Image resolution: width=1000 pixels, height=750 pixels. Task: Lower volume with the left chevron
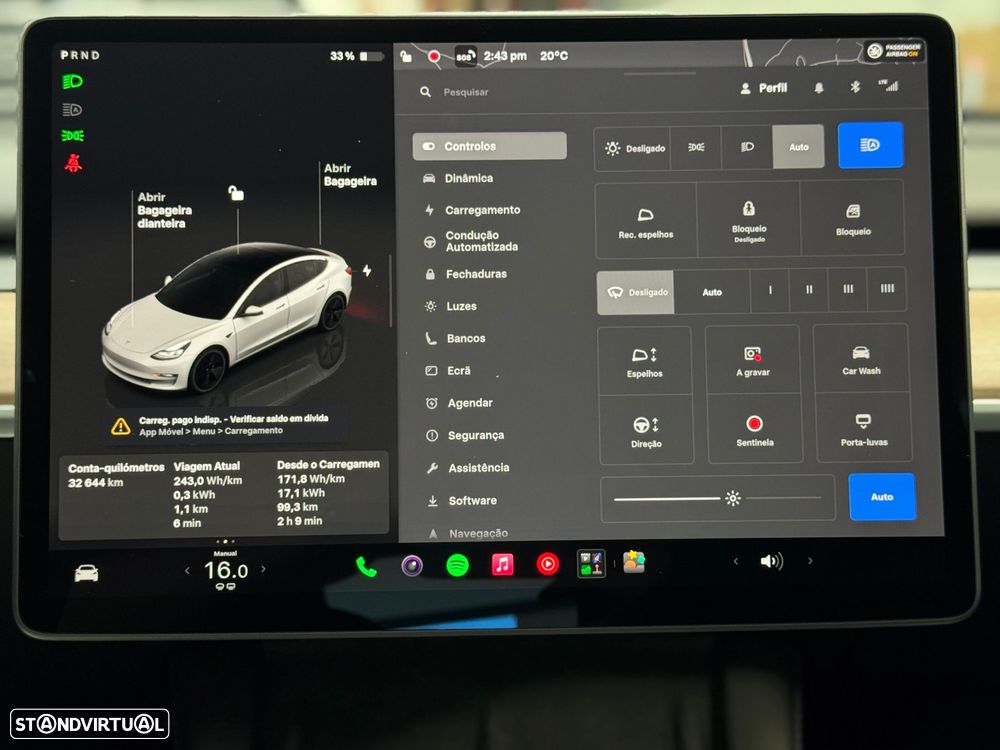click(x=736, y=561)
